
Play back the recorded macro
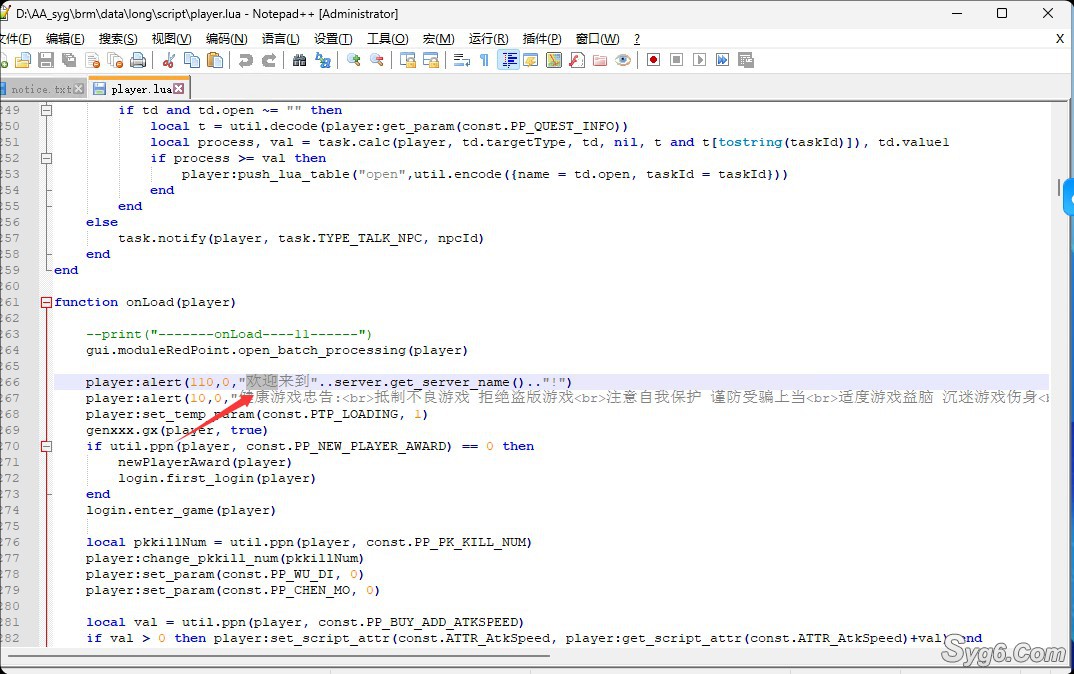click(699, 60)
